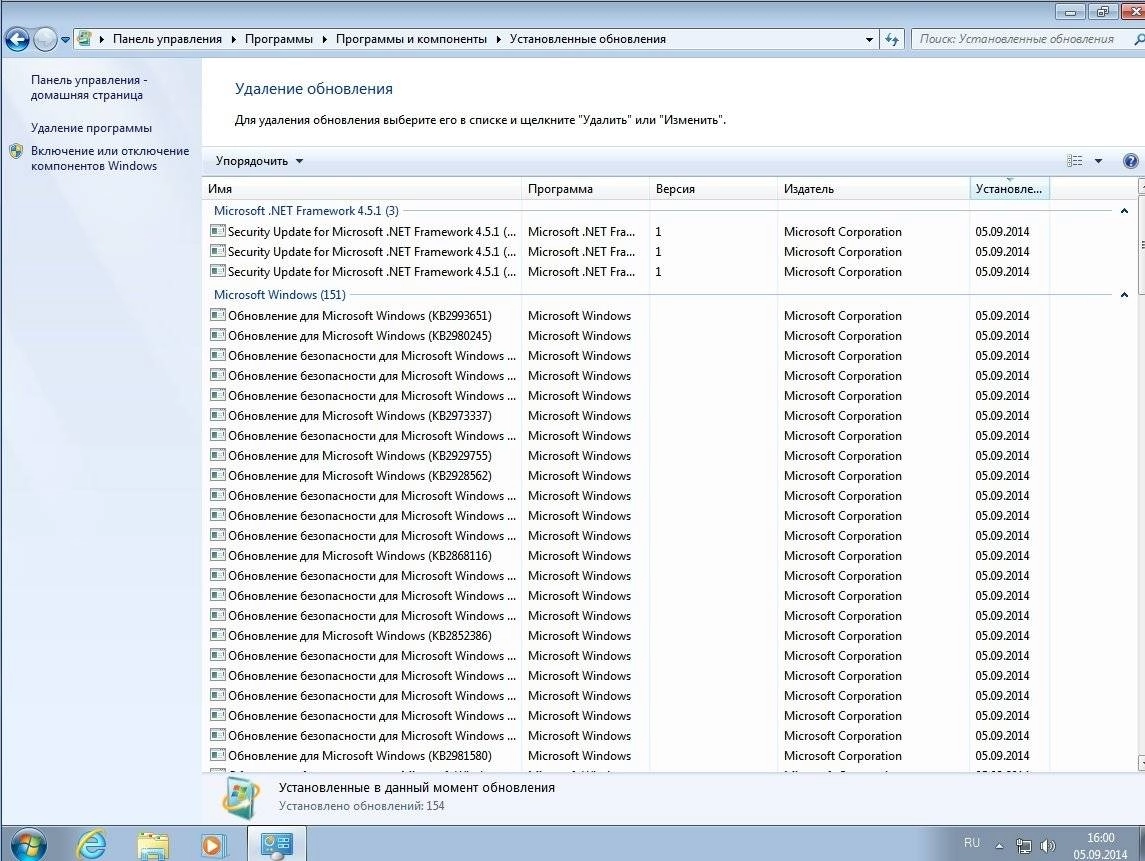This screenshot has width=1145, height=861.
Task: Select update KB2928562
Action: [627, 475]
